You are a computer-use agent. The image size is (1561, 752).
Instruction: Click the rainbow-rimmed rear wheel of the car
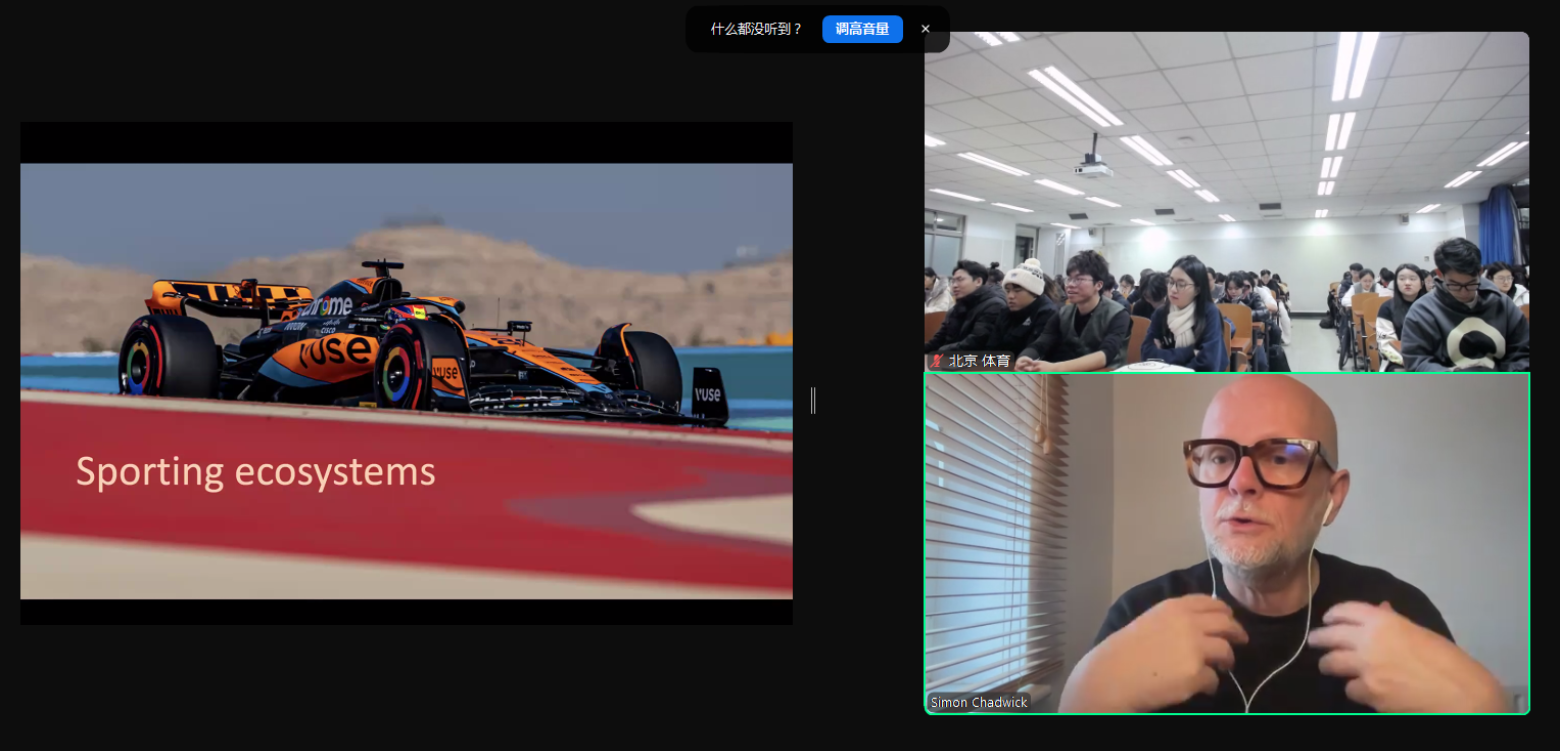[x=166, y=358]
